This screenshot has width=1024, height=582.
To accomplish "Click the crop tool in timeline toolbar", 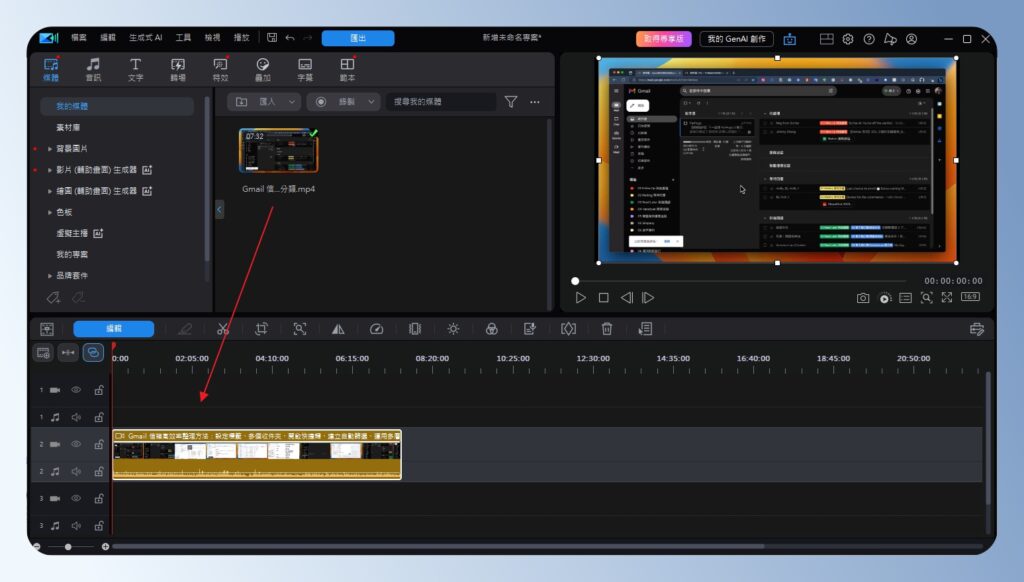I will (x=262, y=328).
